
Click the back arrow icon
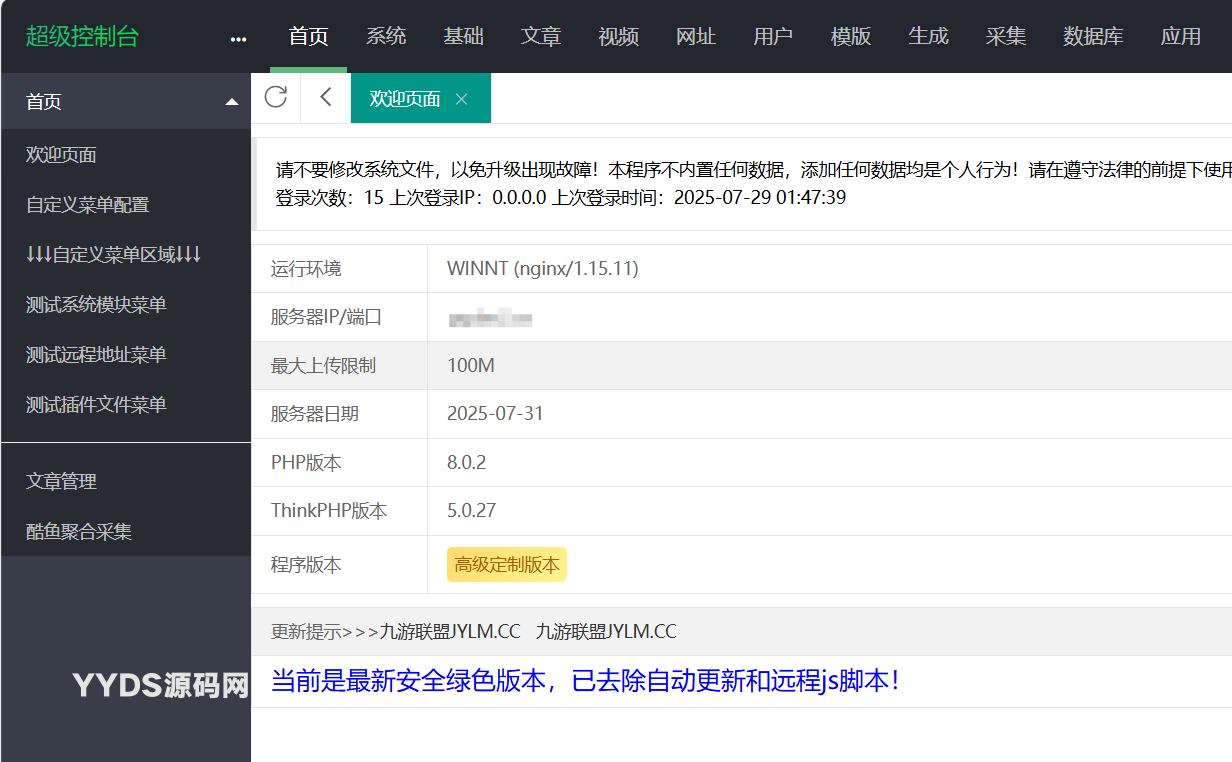[325, 97]
